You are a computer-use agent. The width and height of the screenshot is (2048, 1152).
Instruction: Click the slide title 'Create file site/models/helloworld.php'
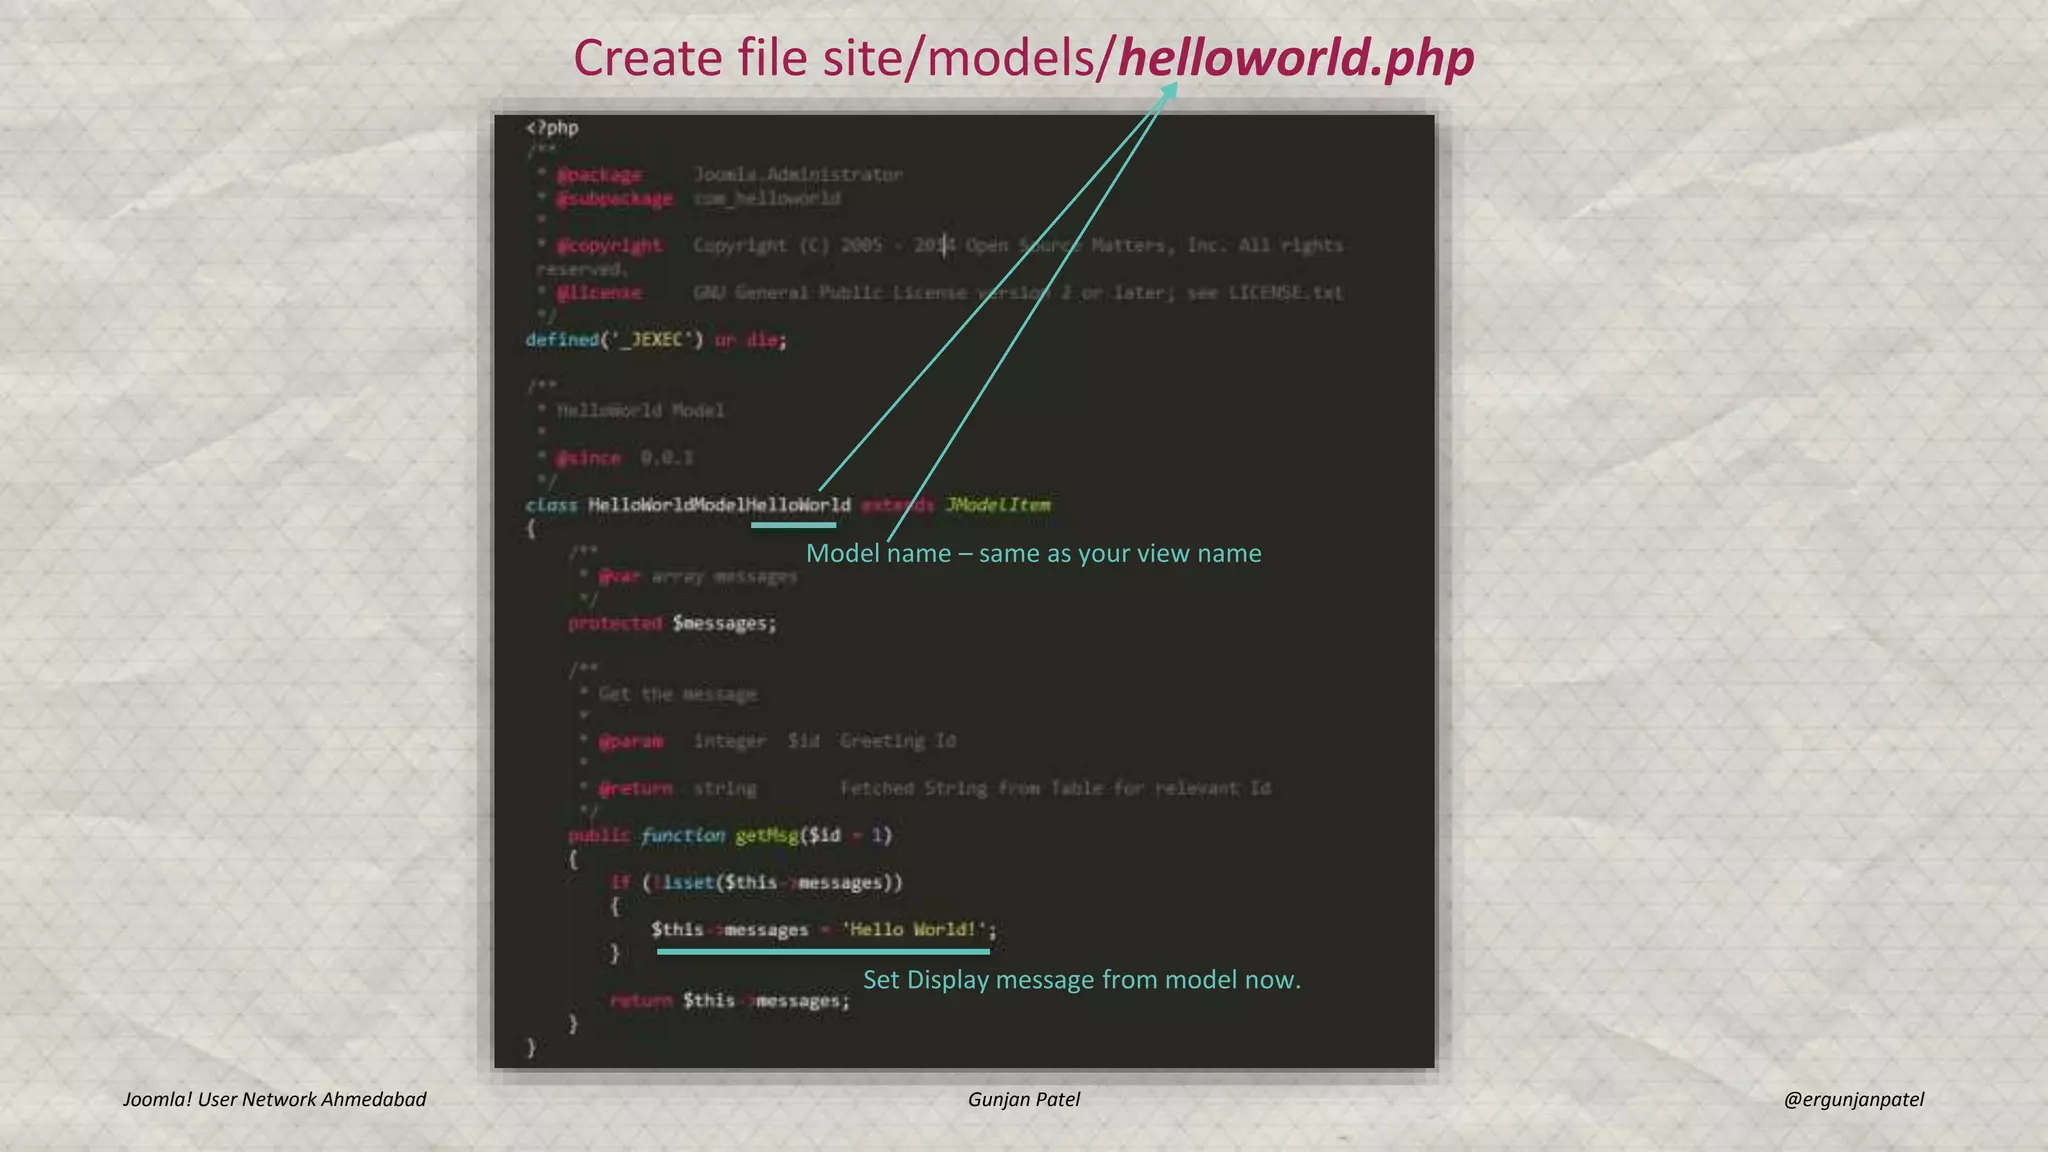click(x=1023, y=58)
